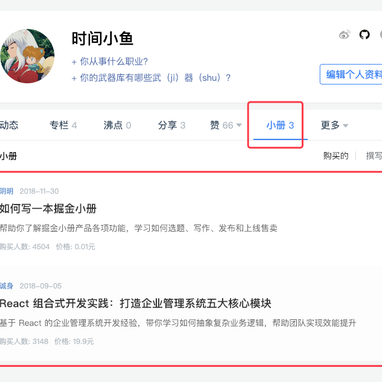
Task: Click 购买人数: 4504 text
Action: pyautogui.click(x=25, y=247)
